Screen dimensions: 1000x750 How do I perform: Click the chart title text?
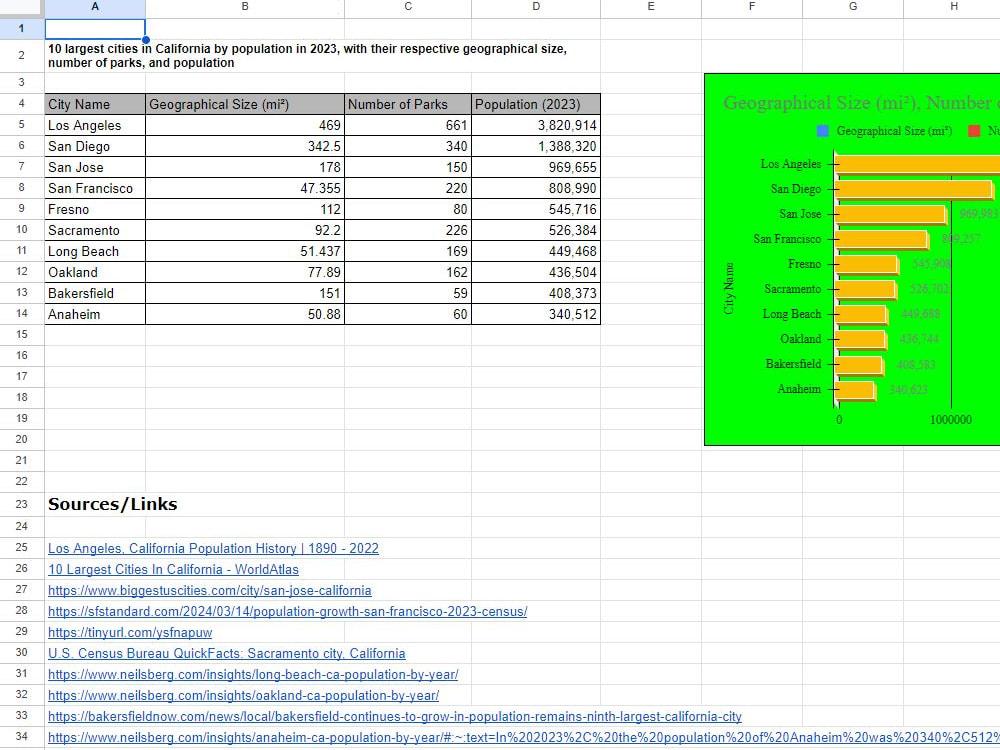861,103
